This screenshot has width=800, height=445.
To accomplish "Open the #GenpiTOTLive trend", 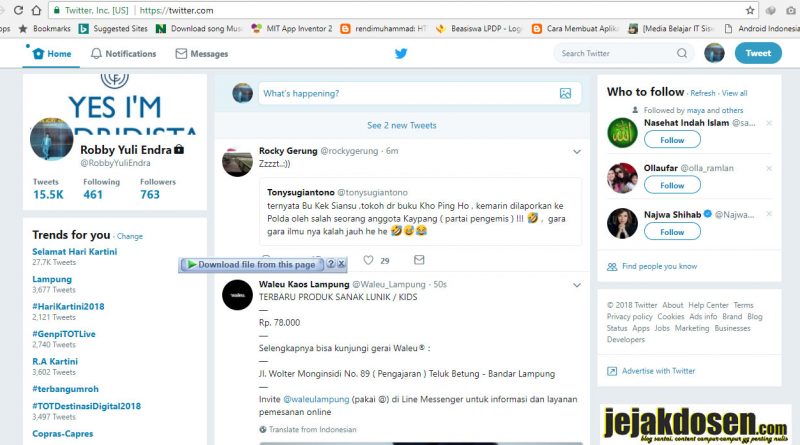I will pyautogui.click(x=64, y=334).
